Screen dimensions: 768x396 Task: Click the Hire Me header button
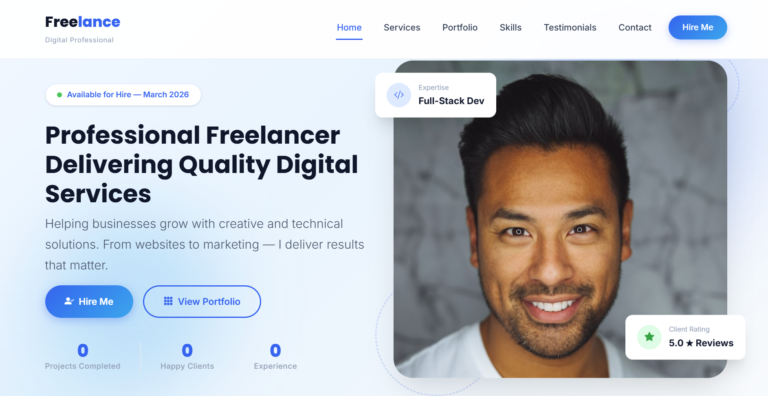tap(697, 27)
